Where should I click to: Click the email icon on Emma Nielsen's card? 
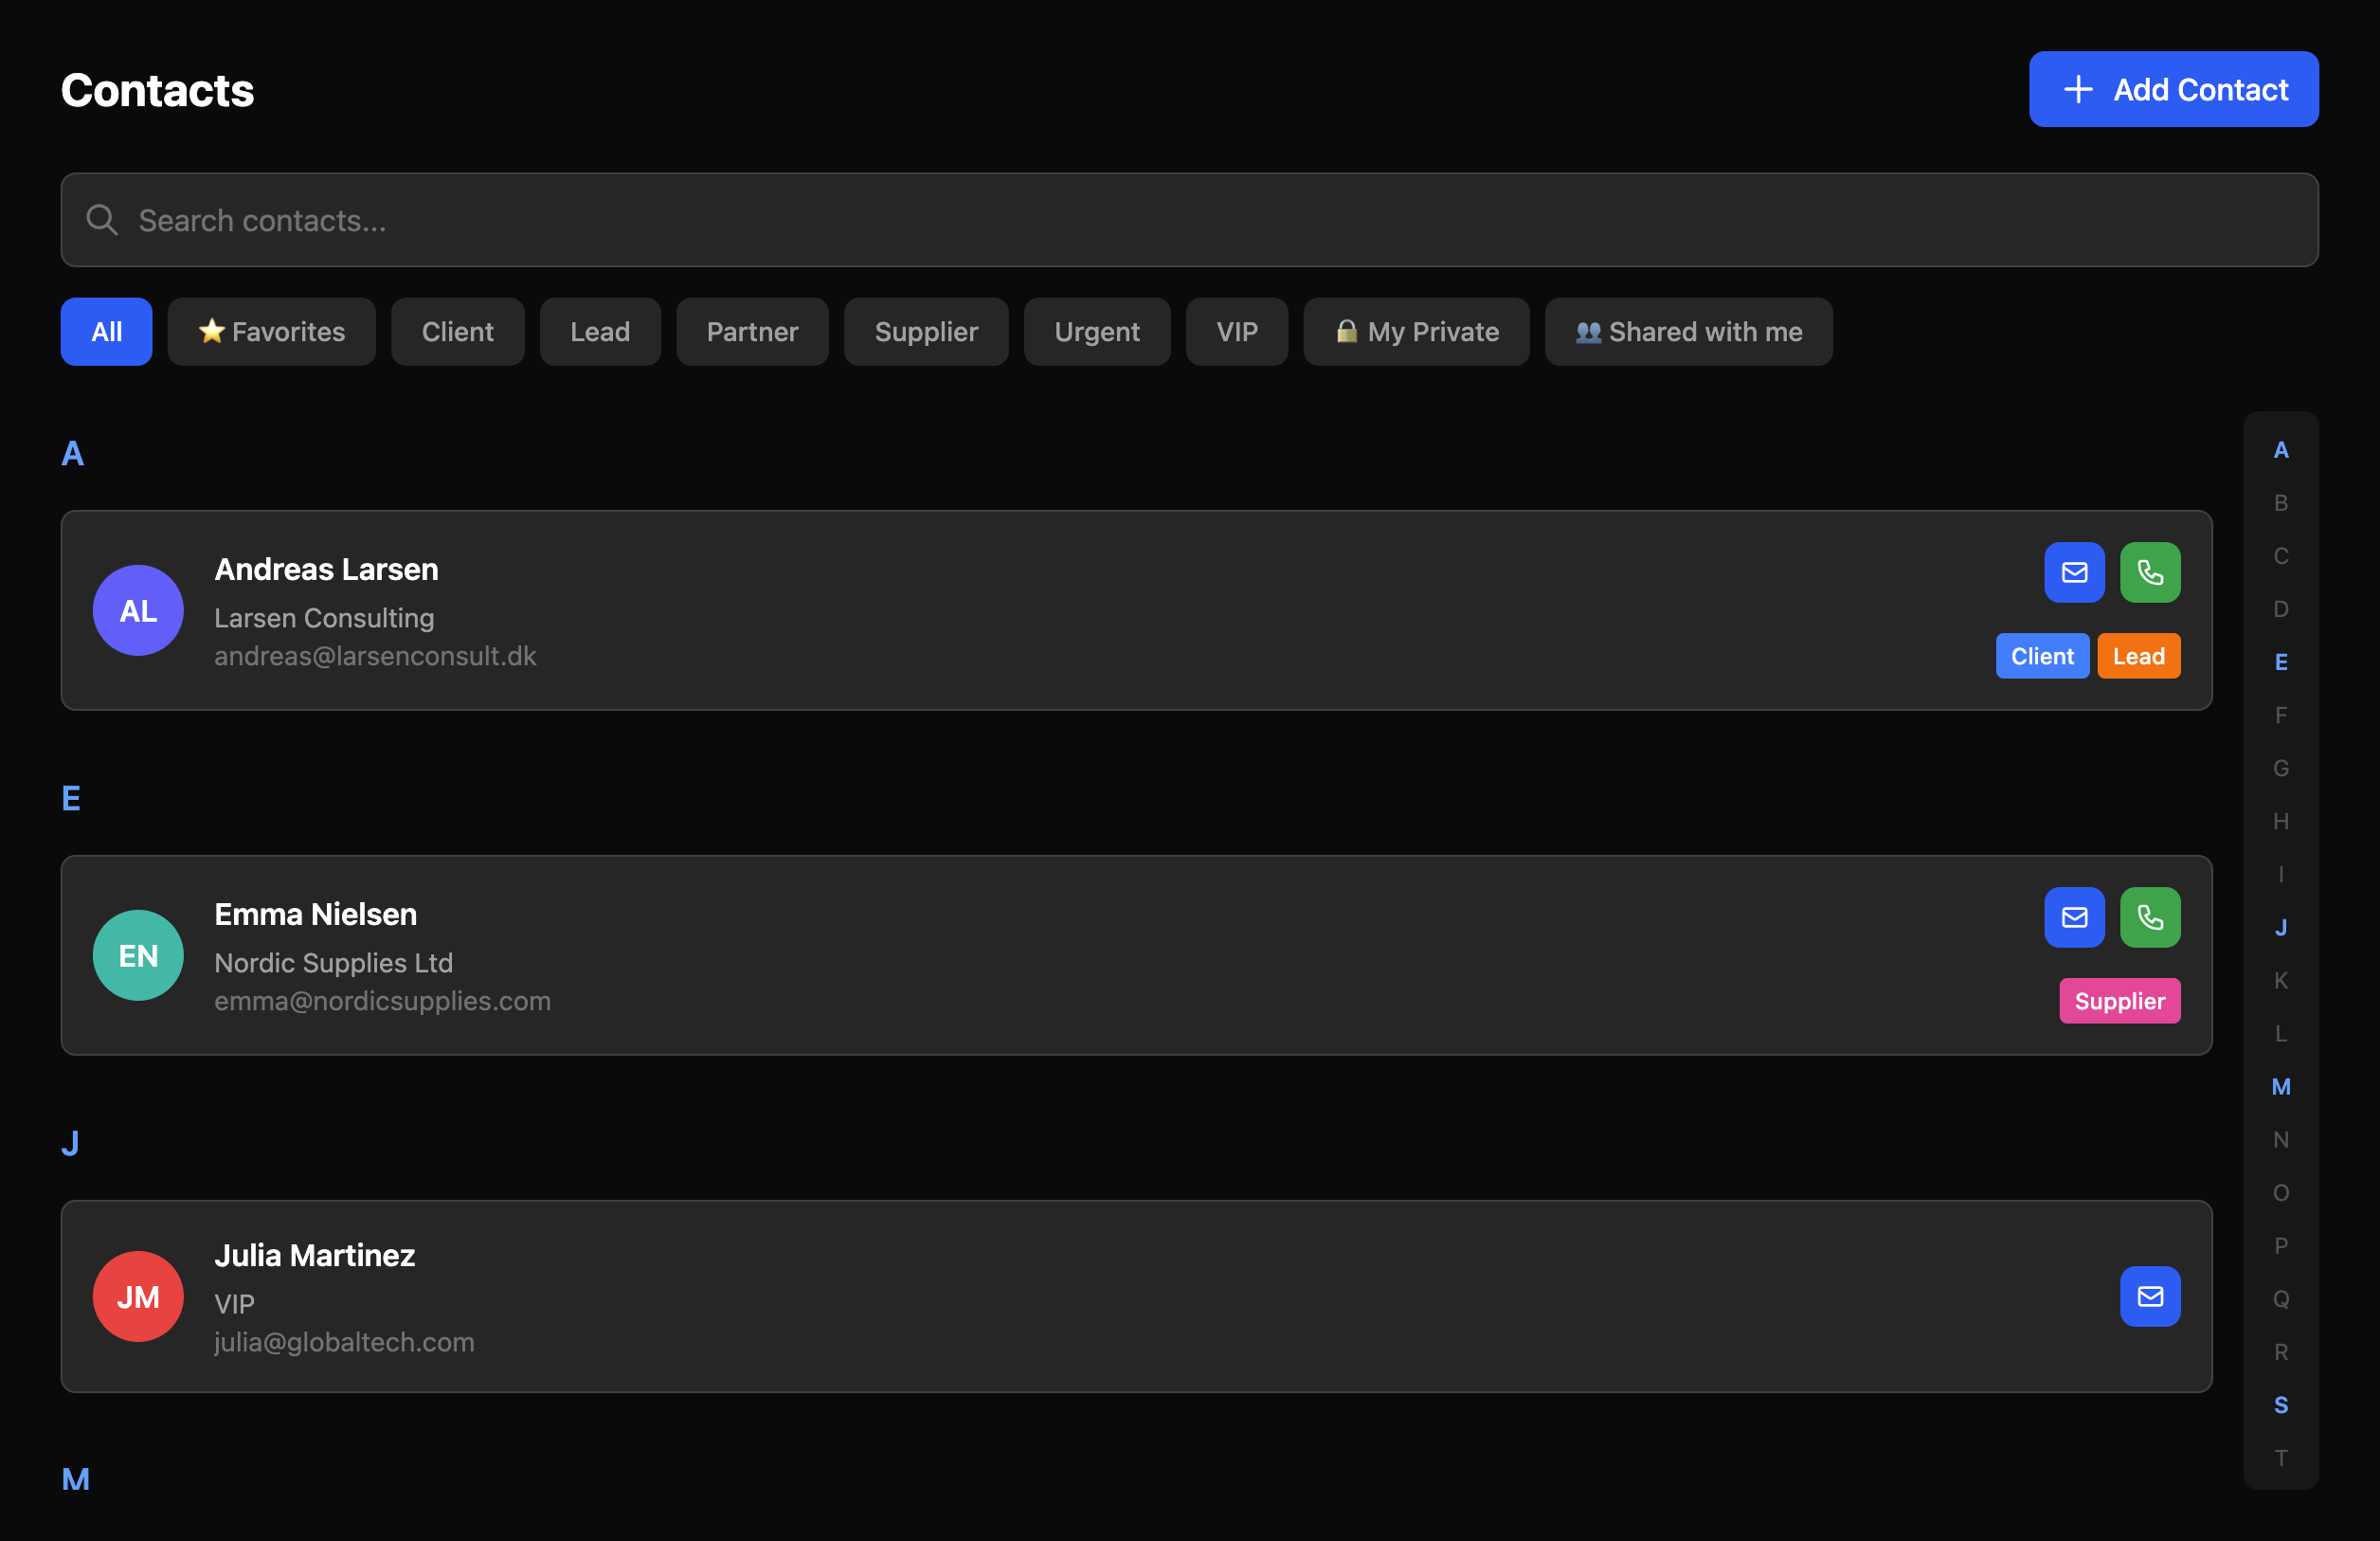[2074, 917]
